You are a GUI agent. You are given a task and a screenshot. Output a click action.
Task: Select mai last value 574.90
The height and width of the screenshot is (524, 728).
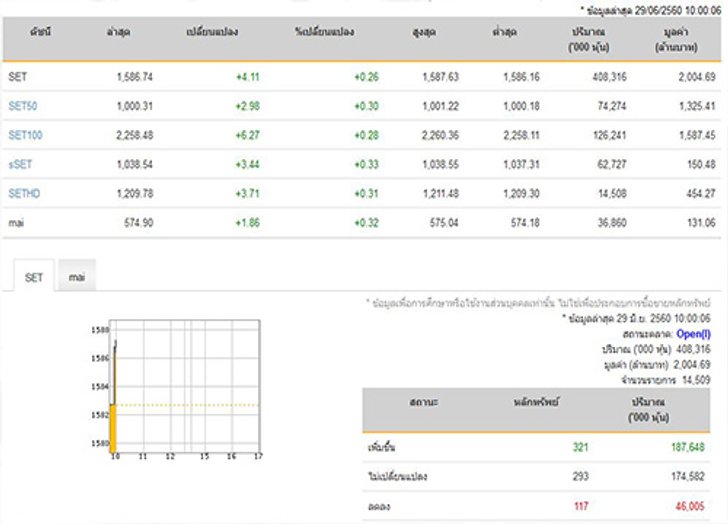pos(138,223)
